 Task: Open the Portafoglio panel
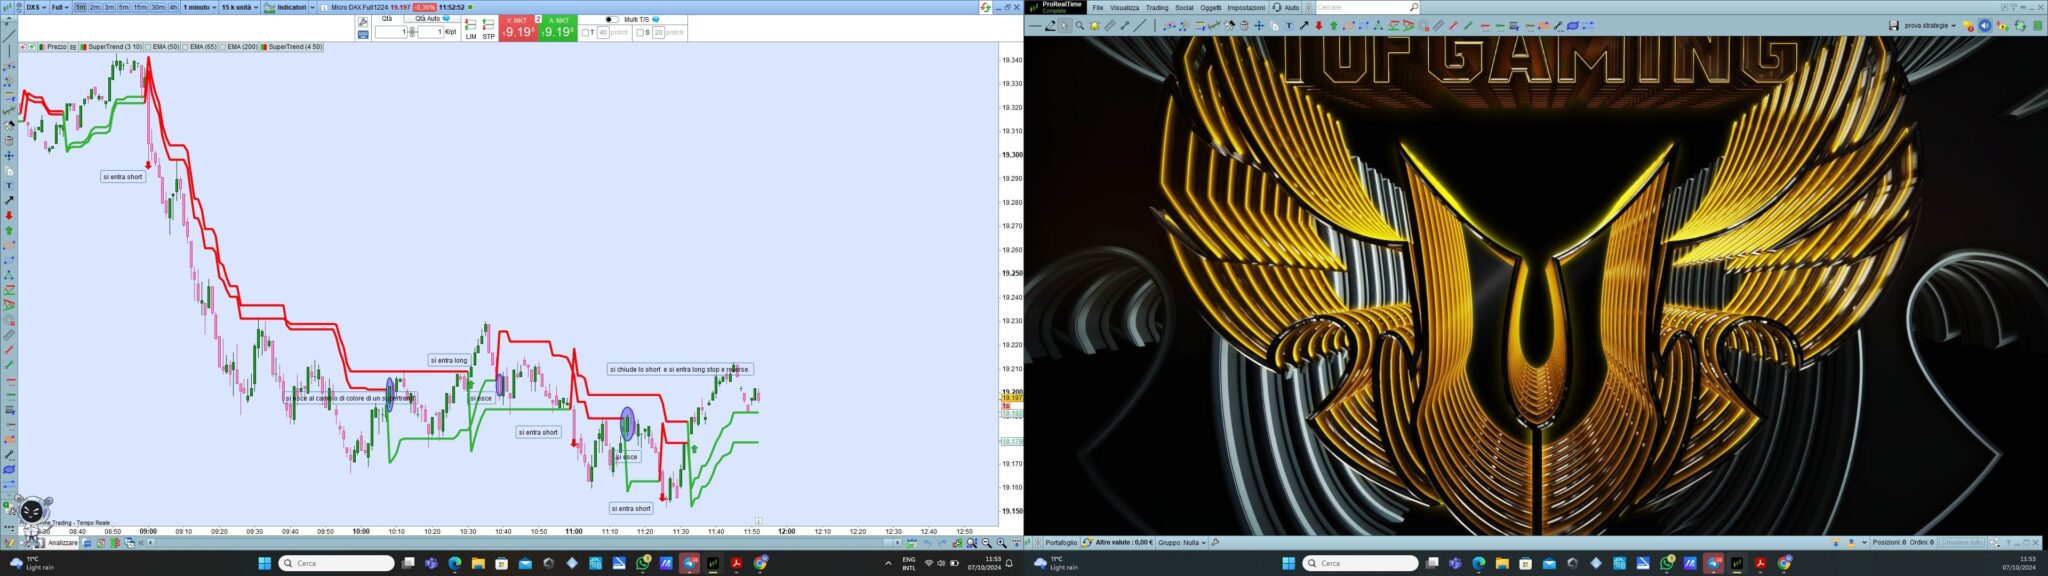pos(1061,543)
